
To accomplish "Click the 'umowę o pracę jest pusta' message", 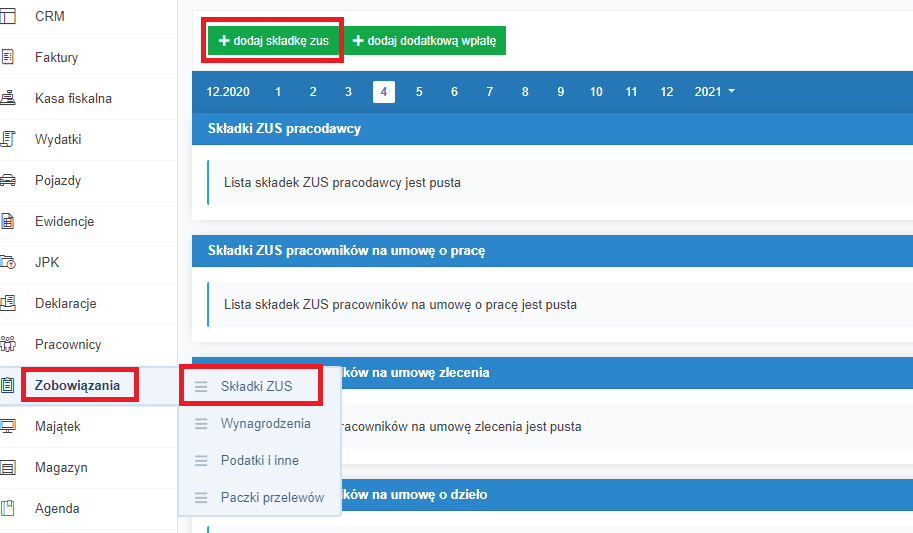I will [401, 305].
